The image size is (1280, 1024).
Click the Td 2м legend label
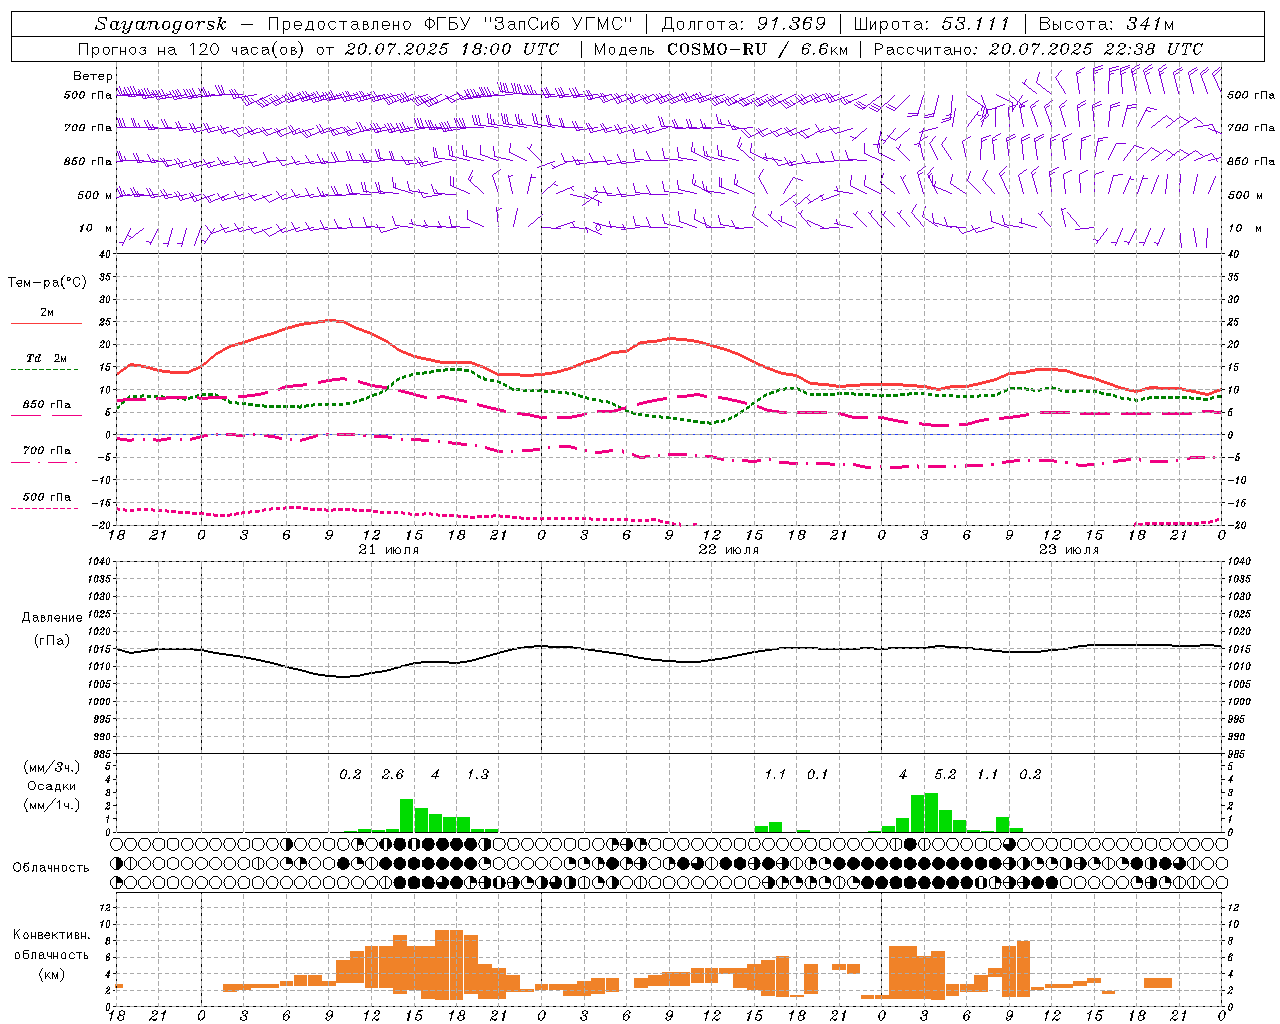47,358
